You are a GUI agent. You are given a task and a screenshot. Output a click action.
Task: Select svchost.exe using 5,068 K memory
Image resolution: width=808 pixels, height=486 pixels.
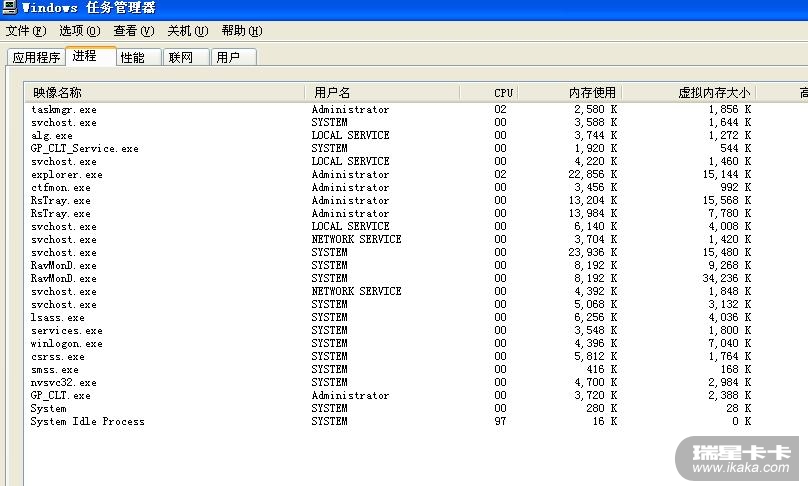(x=63, y=305)
